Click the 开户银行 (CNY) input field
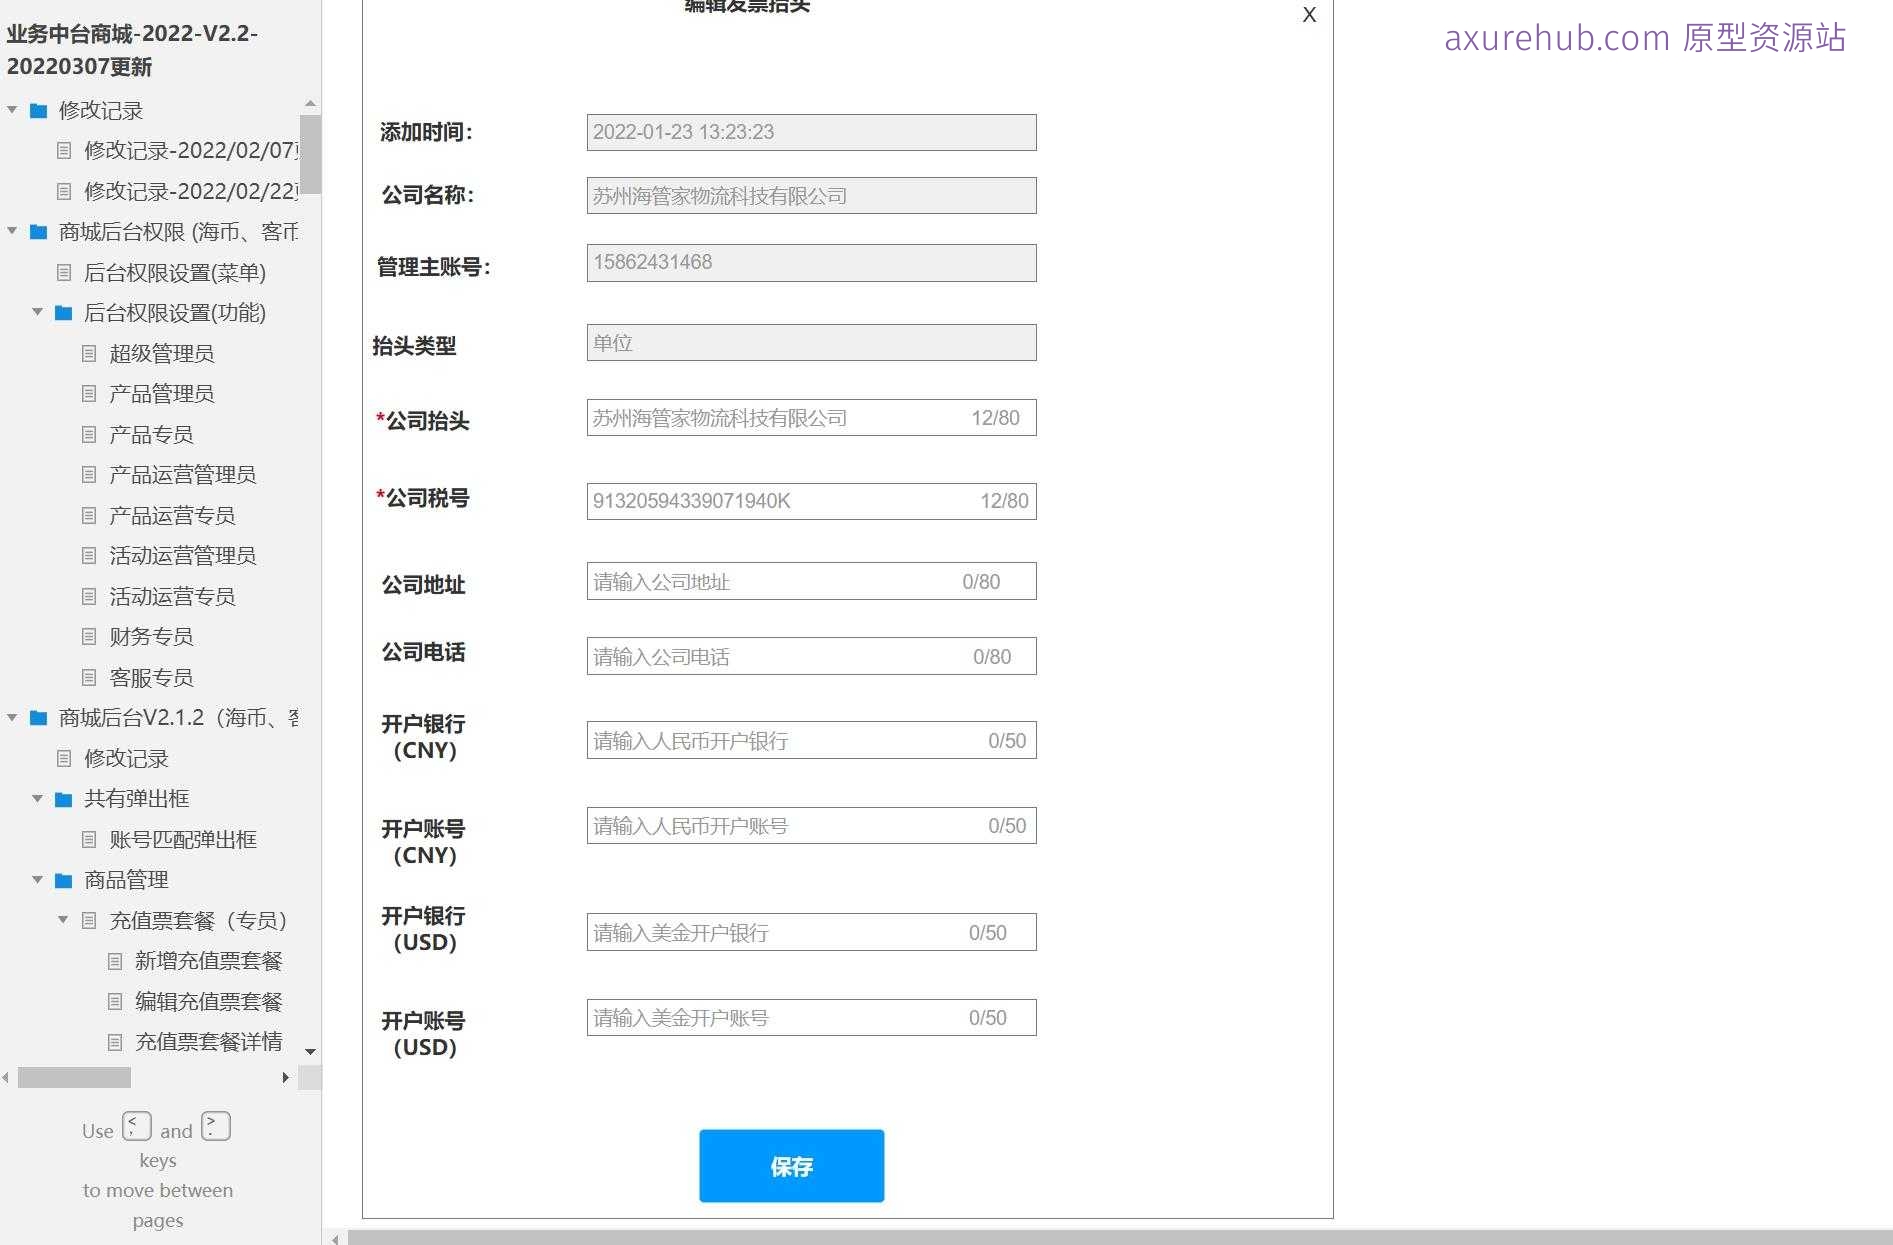Image resolution: width=1893 pixels, height=1245 pixels. [x=810, y=740]
